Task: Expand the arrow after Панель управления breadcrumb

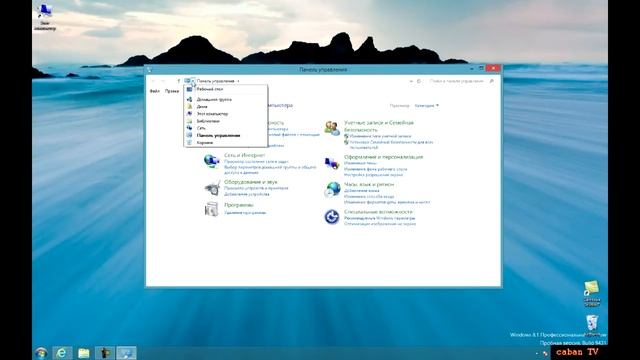Action: click(238, 81)
